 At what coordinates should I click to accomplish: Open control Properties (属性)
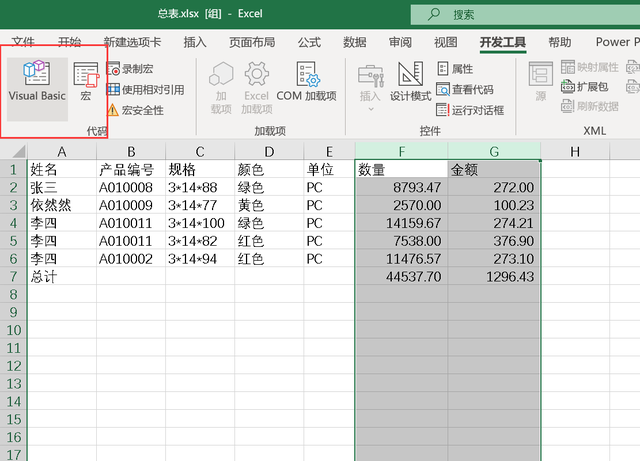[455, 69]
